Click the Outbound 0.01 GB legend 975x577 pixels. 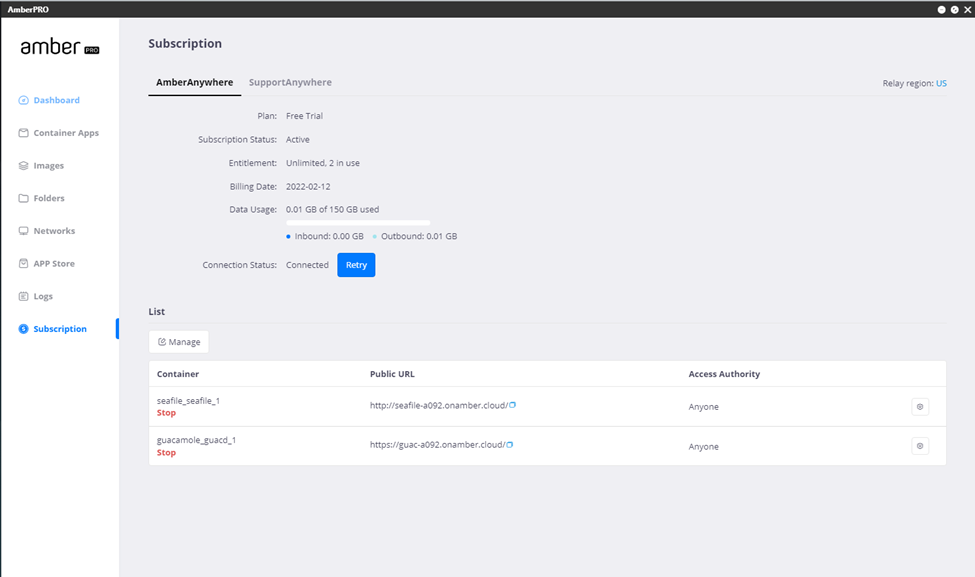415,236
